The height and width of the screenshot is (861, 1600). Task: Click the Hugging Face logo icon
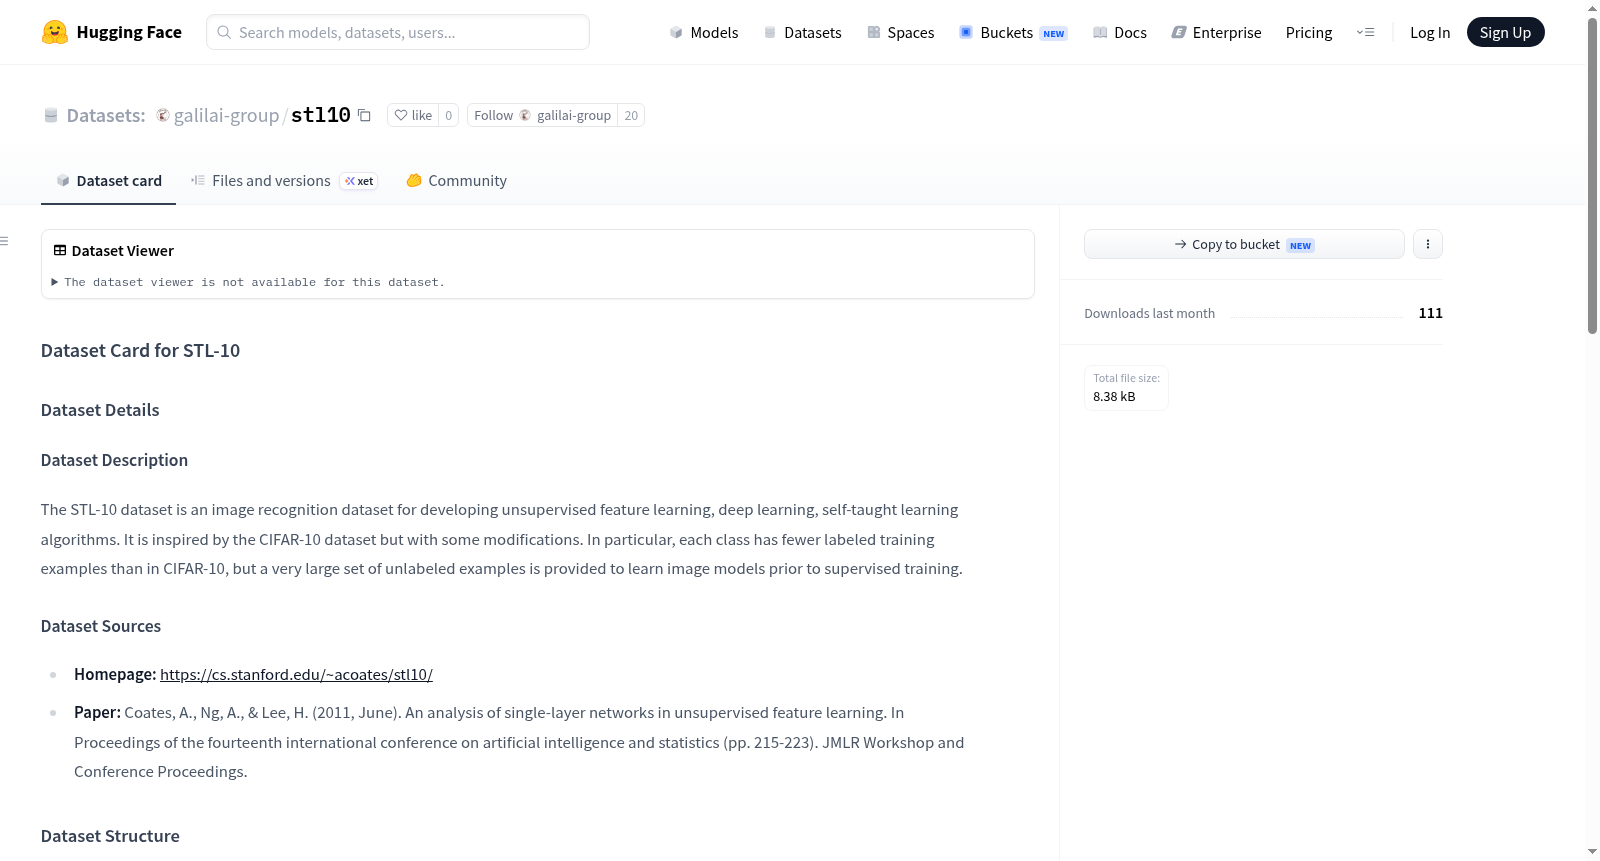coord(55,32)
